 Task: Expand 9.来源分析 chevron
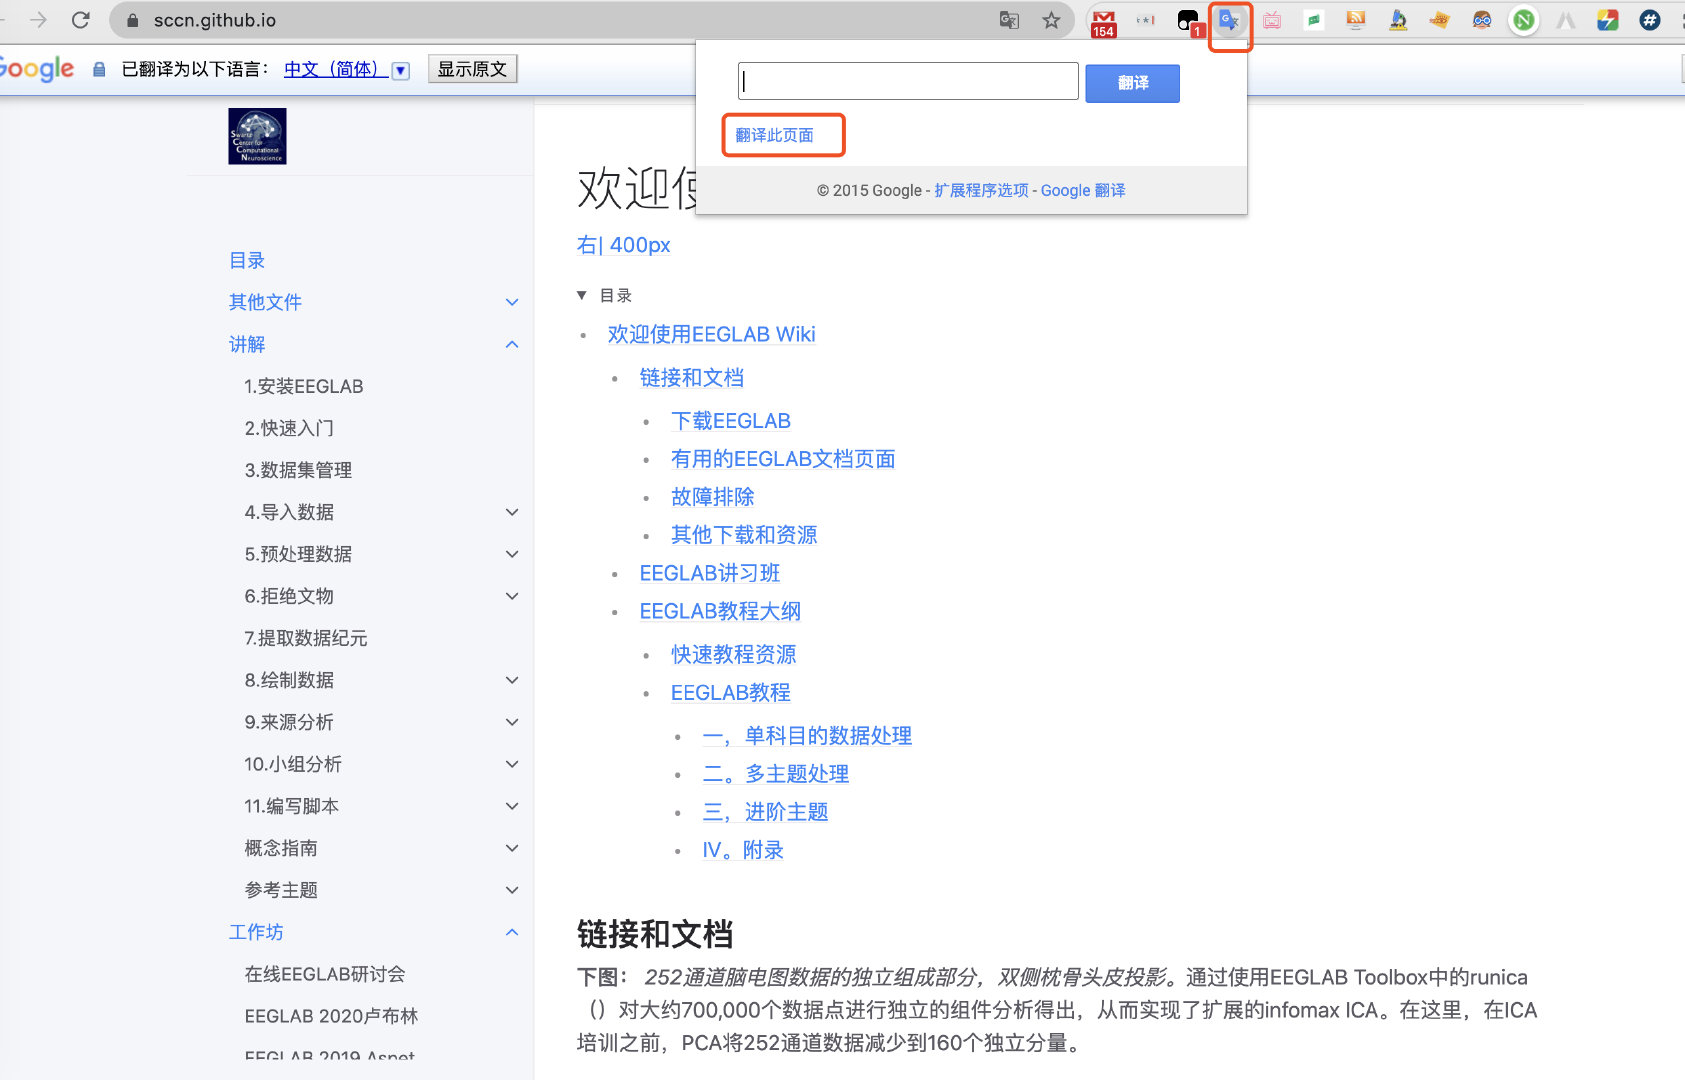512,722
